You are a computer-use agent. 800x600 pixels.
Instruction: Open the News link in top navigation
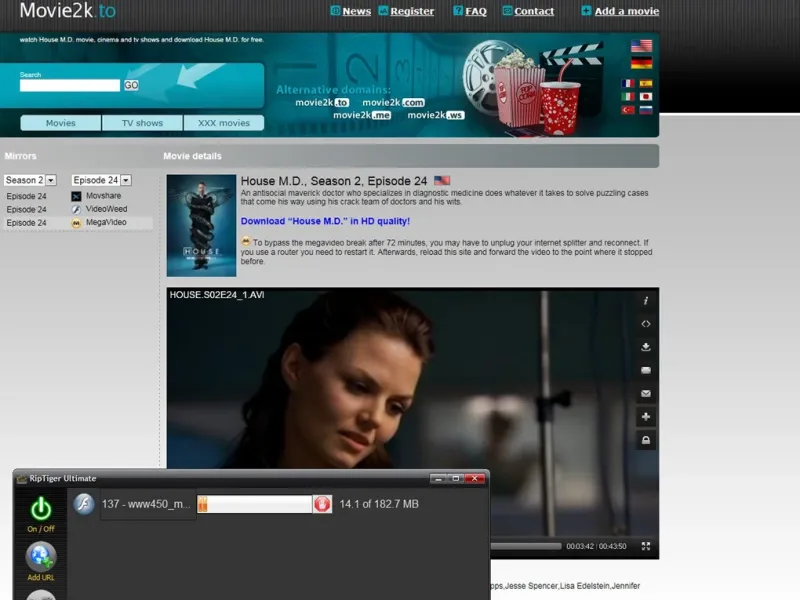(356, 11)
